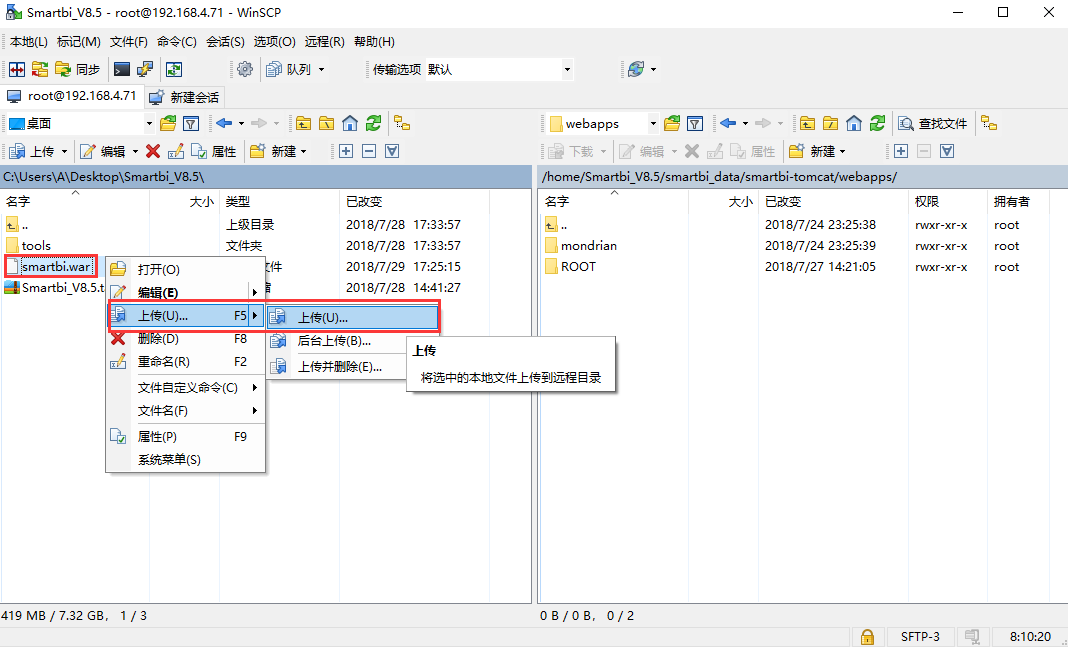Click the remote panel filter icon
This screenshot has width=1068, height=647.
pyautogui.click(x=695, y=124)
